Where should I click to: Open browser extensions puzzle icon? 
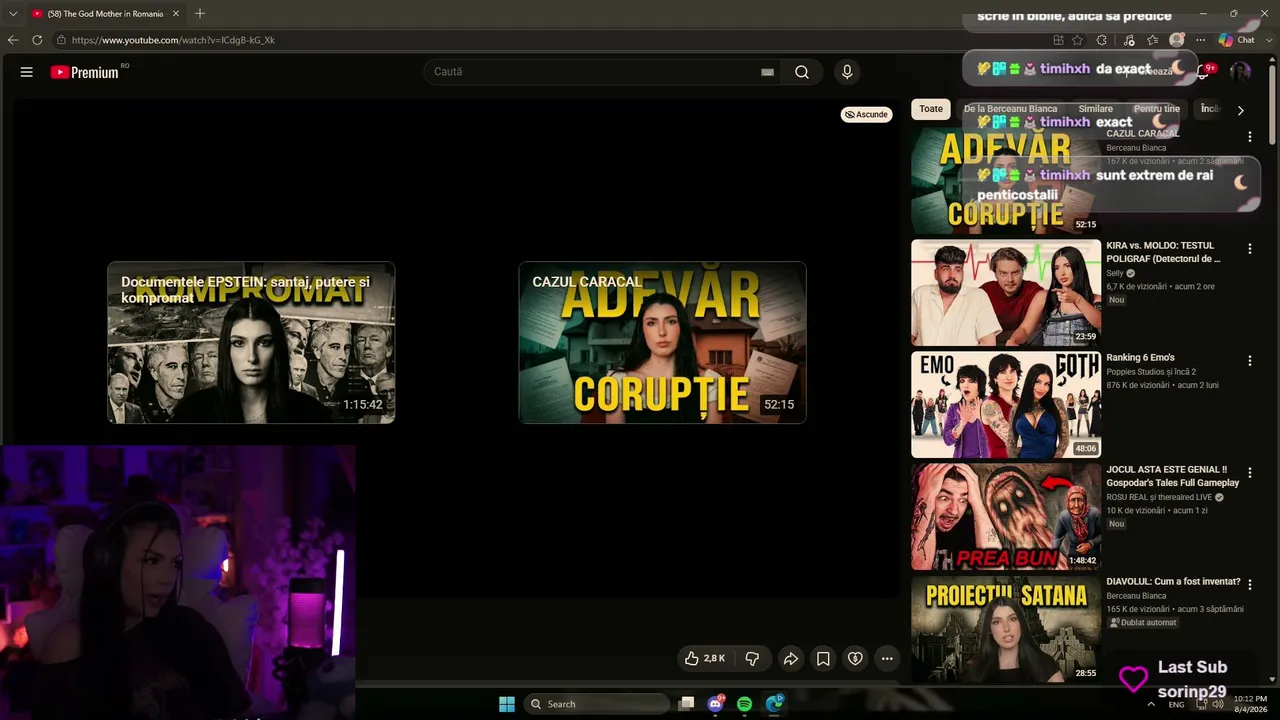click(x=1102, y=40)
